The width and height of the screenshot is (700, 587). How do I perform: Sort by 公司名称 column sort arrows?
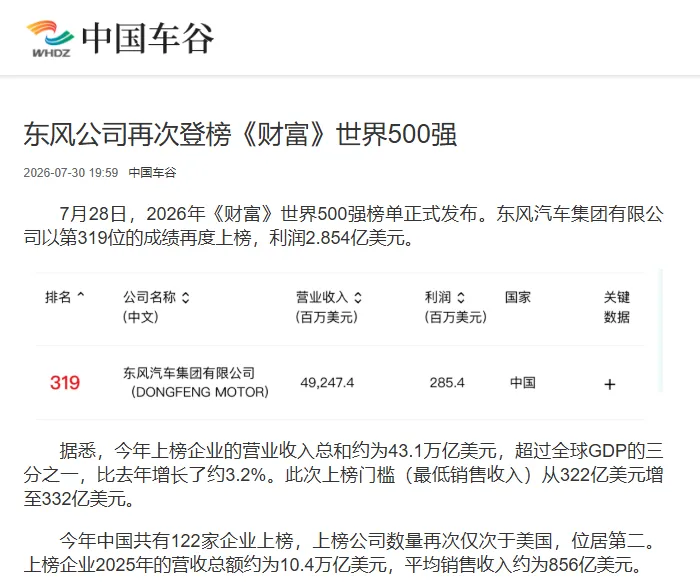[x=186, y=297]
